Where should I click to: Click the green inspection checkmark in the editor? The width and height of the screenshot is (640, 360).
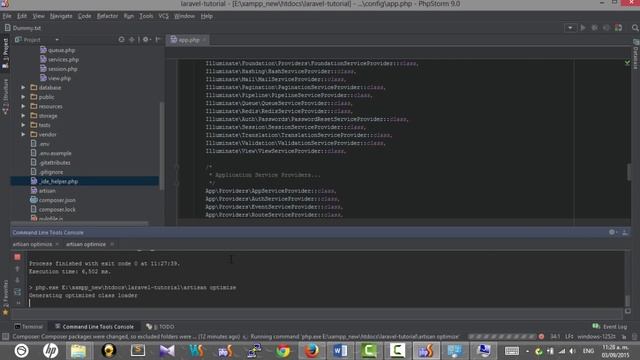627,62
